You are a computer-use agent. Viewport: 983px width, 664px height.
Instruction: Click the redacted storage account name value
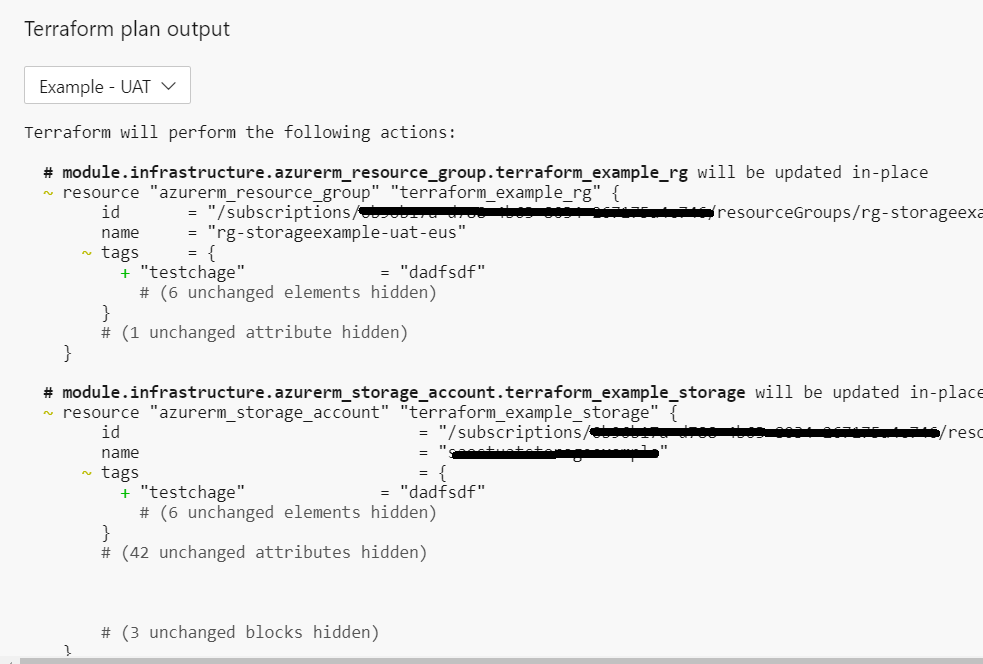554,452
